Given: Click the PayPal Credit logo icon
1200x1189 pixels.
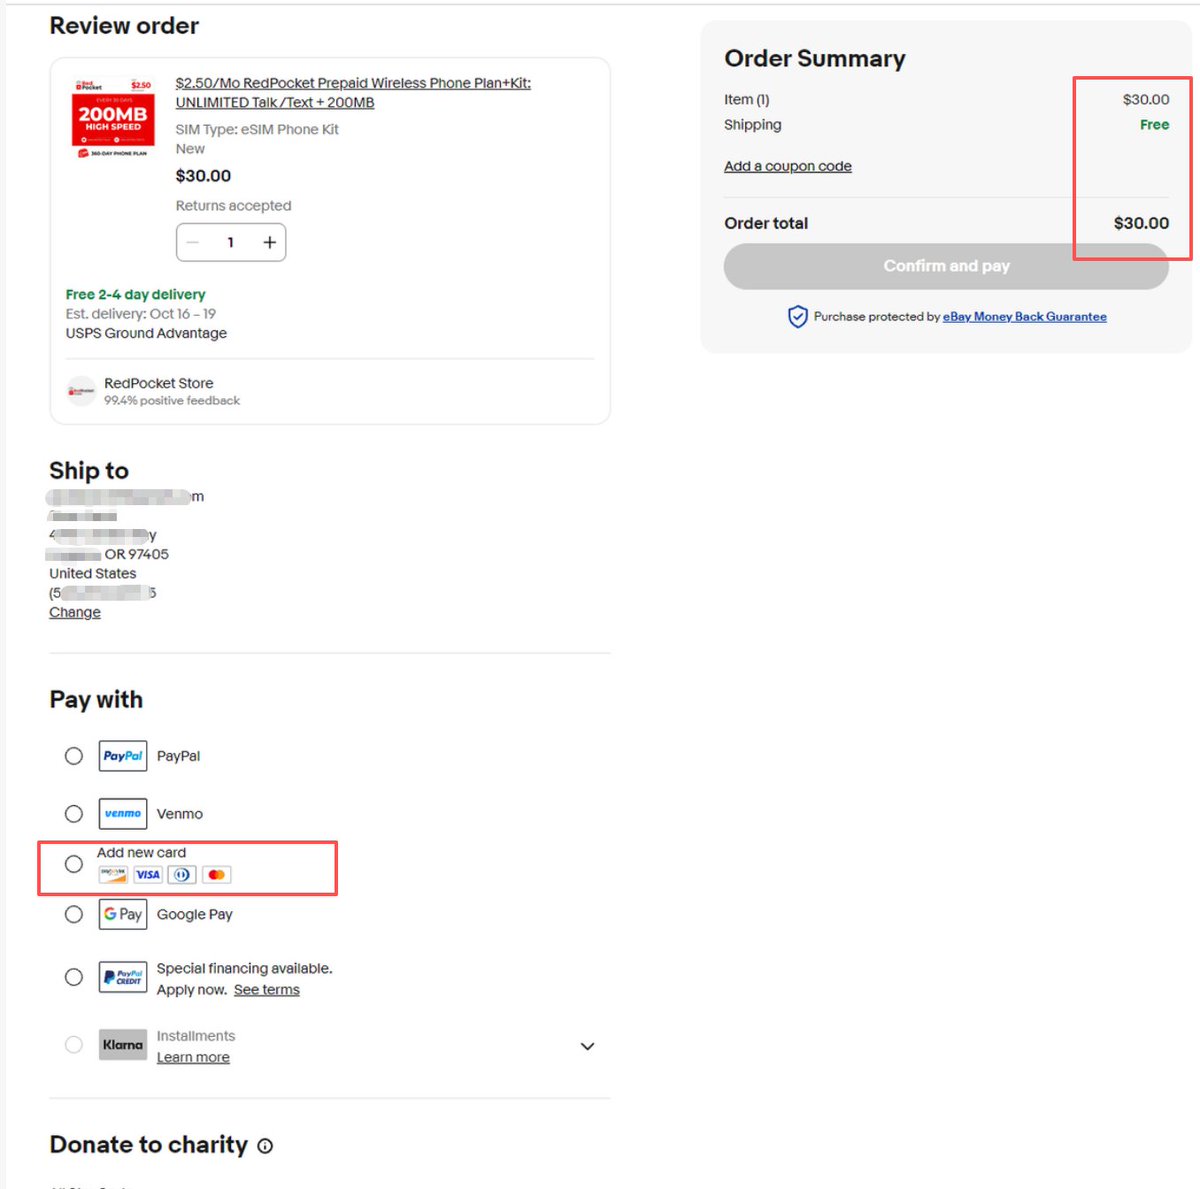Looking at the screenshot, I should 123,977.
